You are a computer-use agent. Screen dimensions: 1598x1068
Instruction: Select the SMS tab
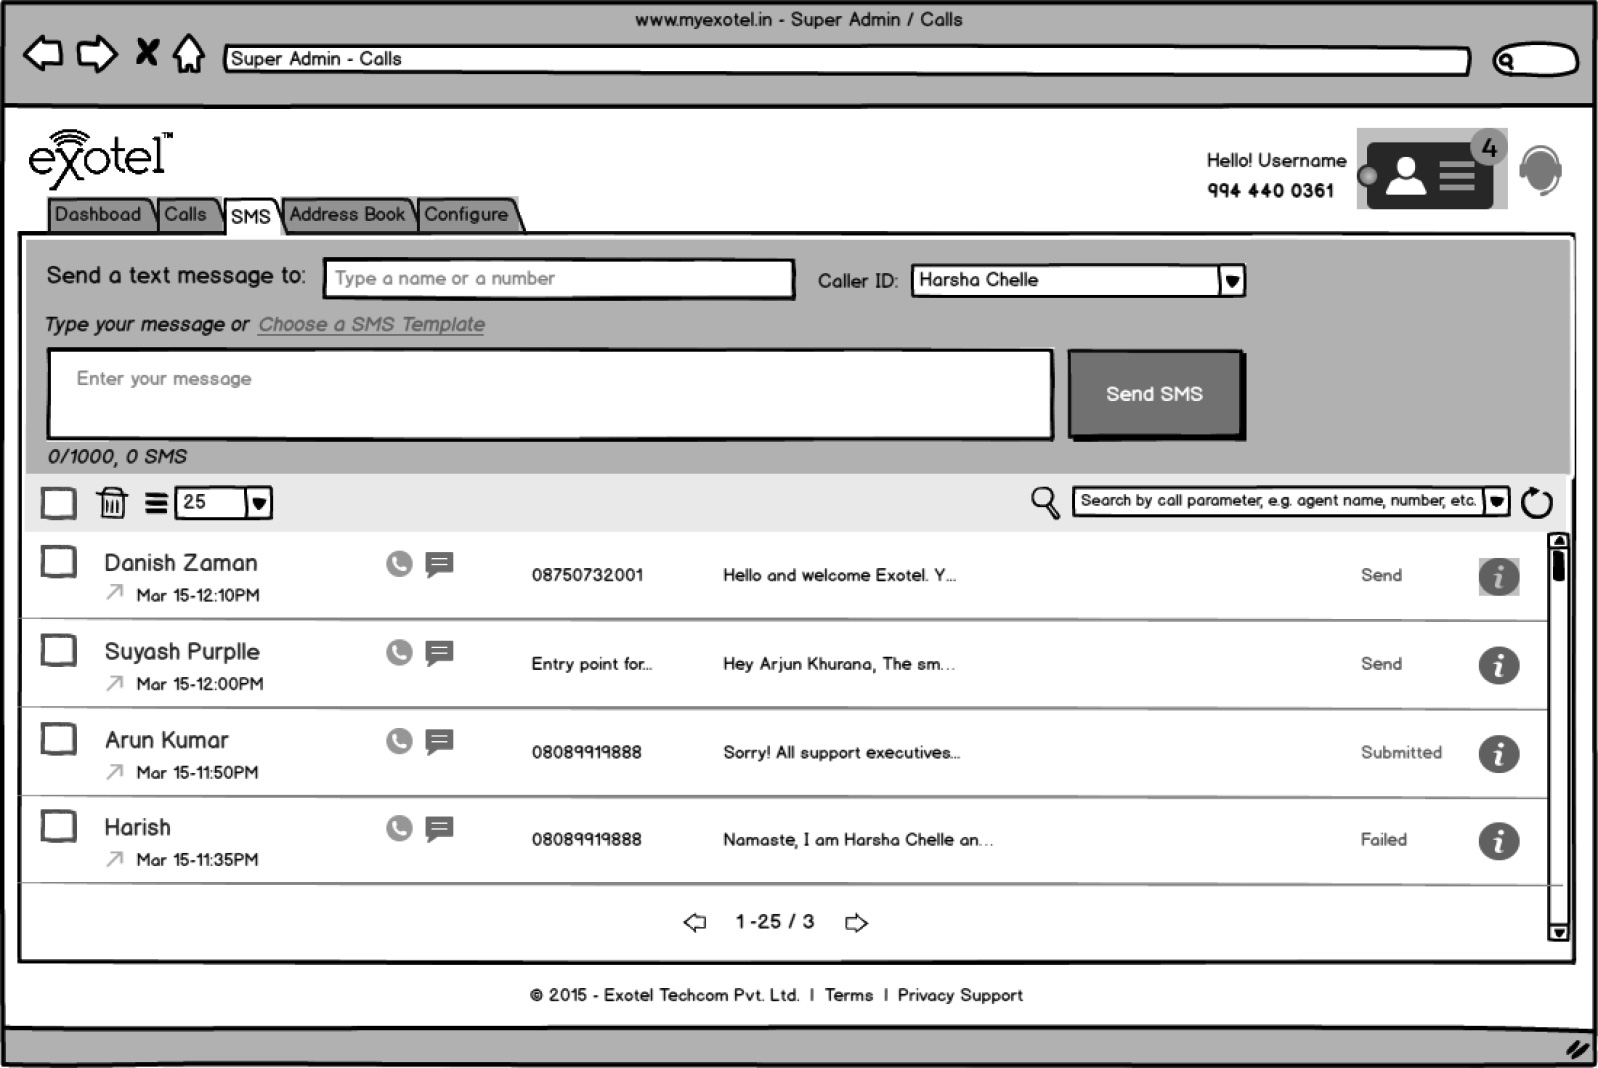coord(251,216)
